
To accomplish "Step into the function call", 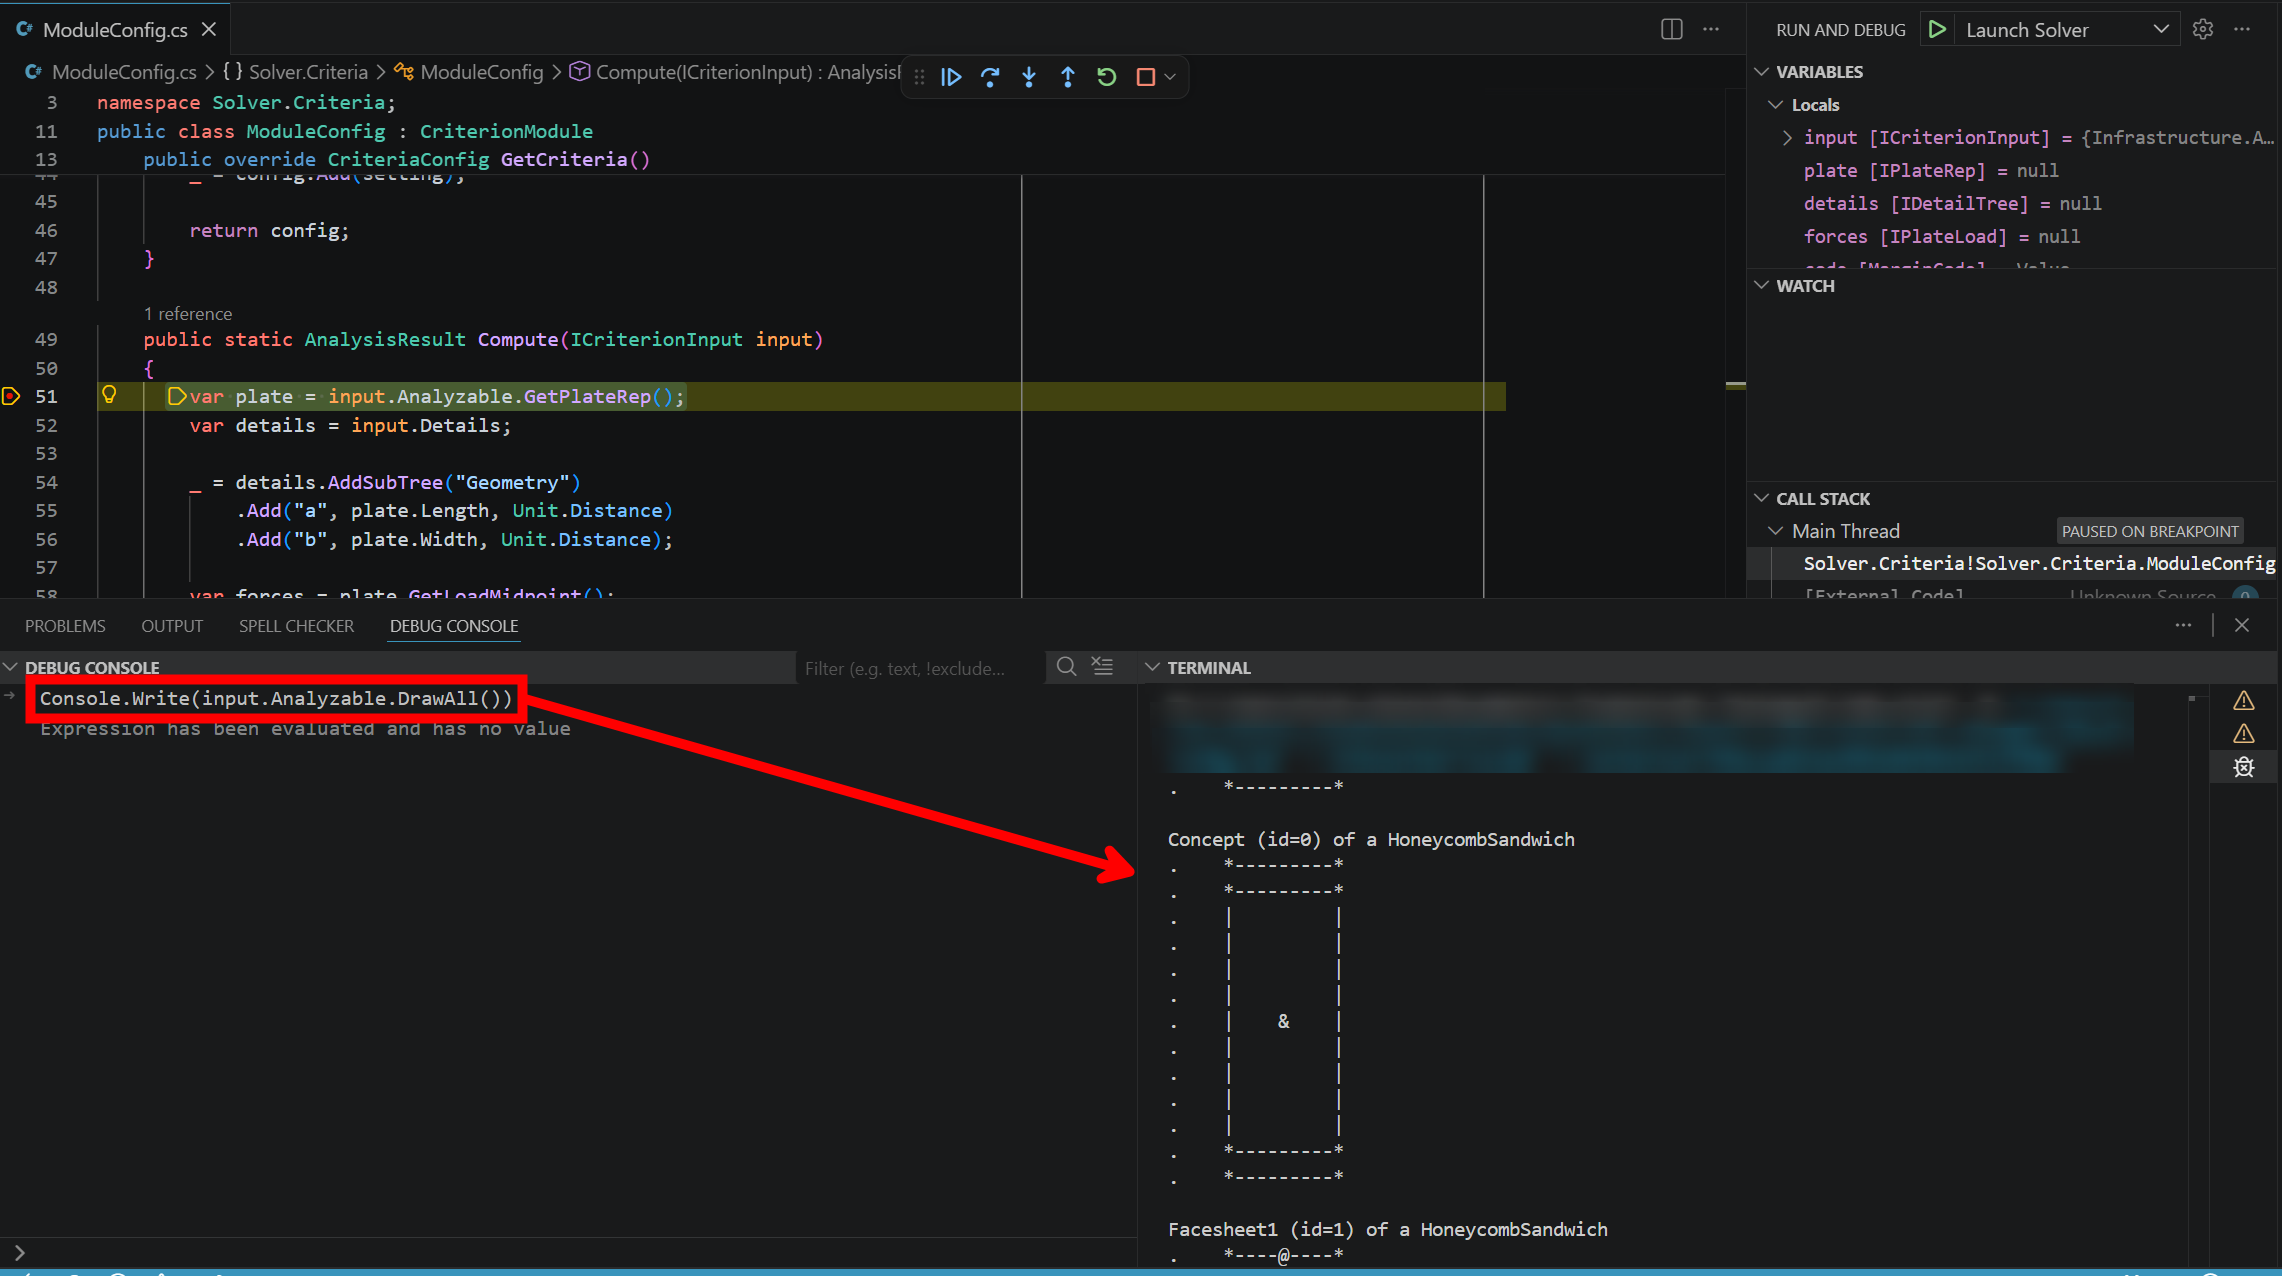I will [x=1029, y=77].
